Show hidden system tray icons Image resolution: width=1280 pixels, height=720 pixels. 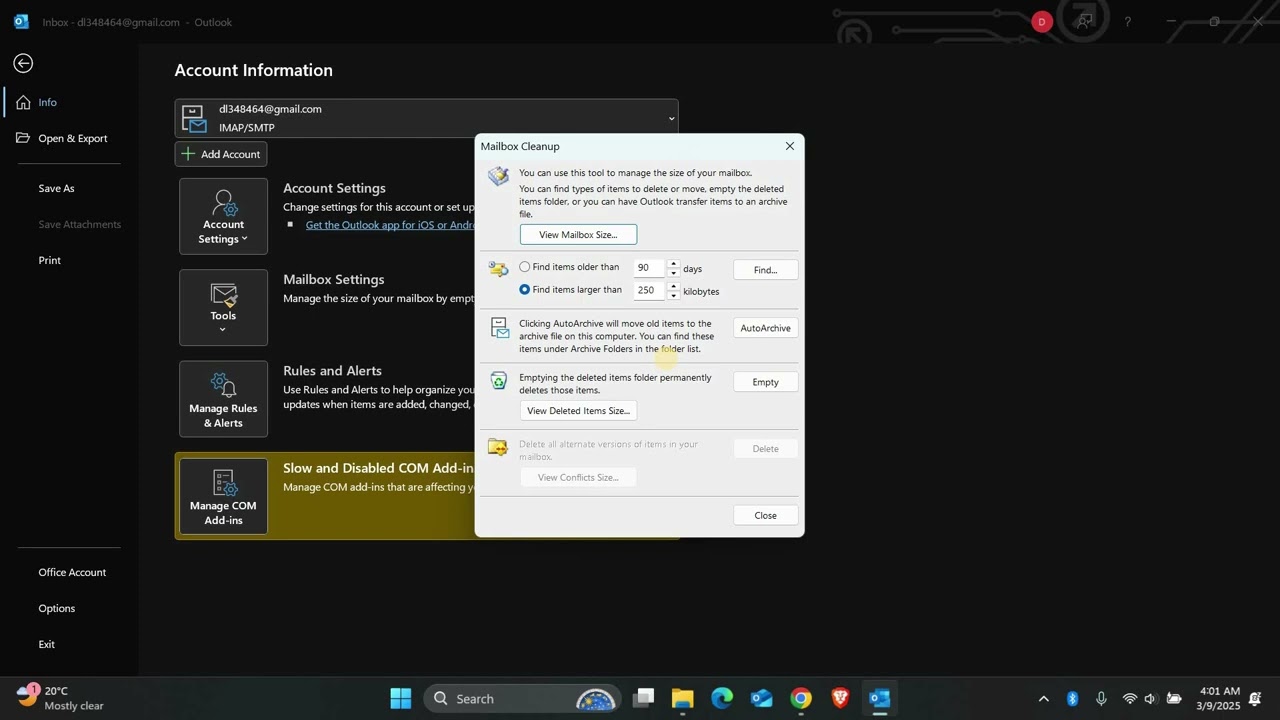pos(1044,698)
